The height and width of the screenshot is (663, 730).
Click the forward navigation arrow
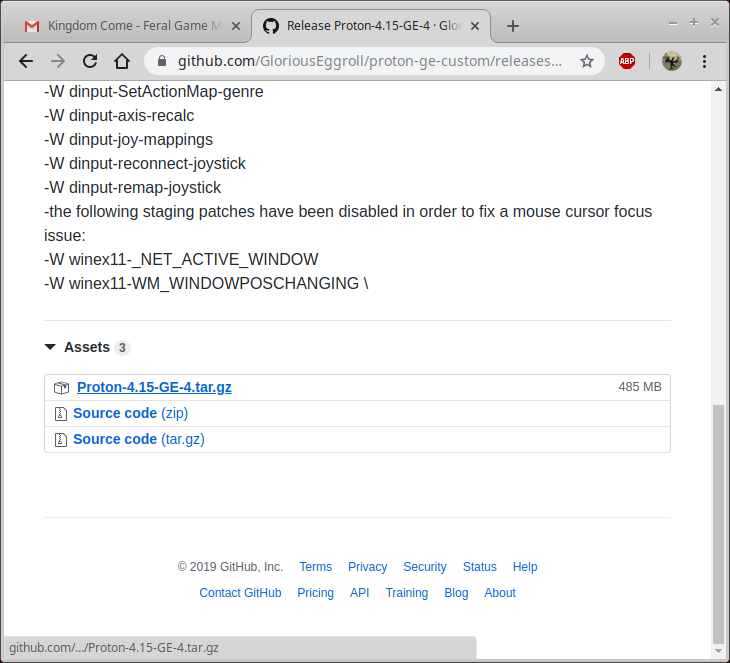click(58, 61)
